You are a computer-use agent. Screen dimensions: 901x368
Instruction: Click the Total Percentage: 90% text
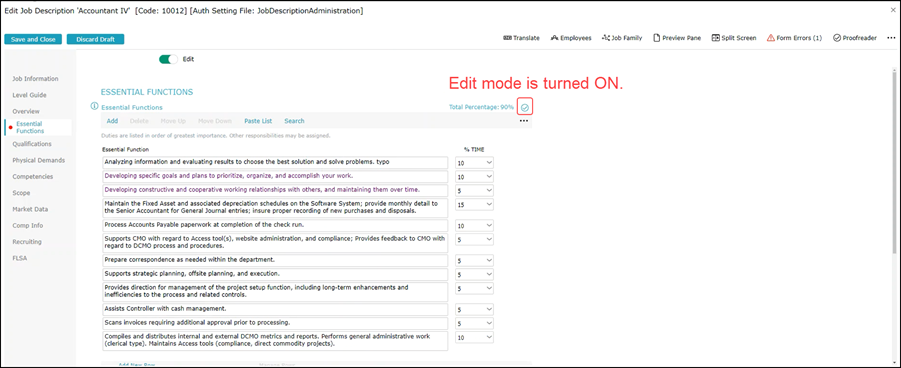click(x=482, y=107)
